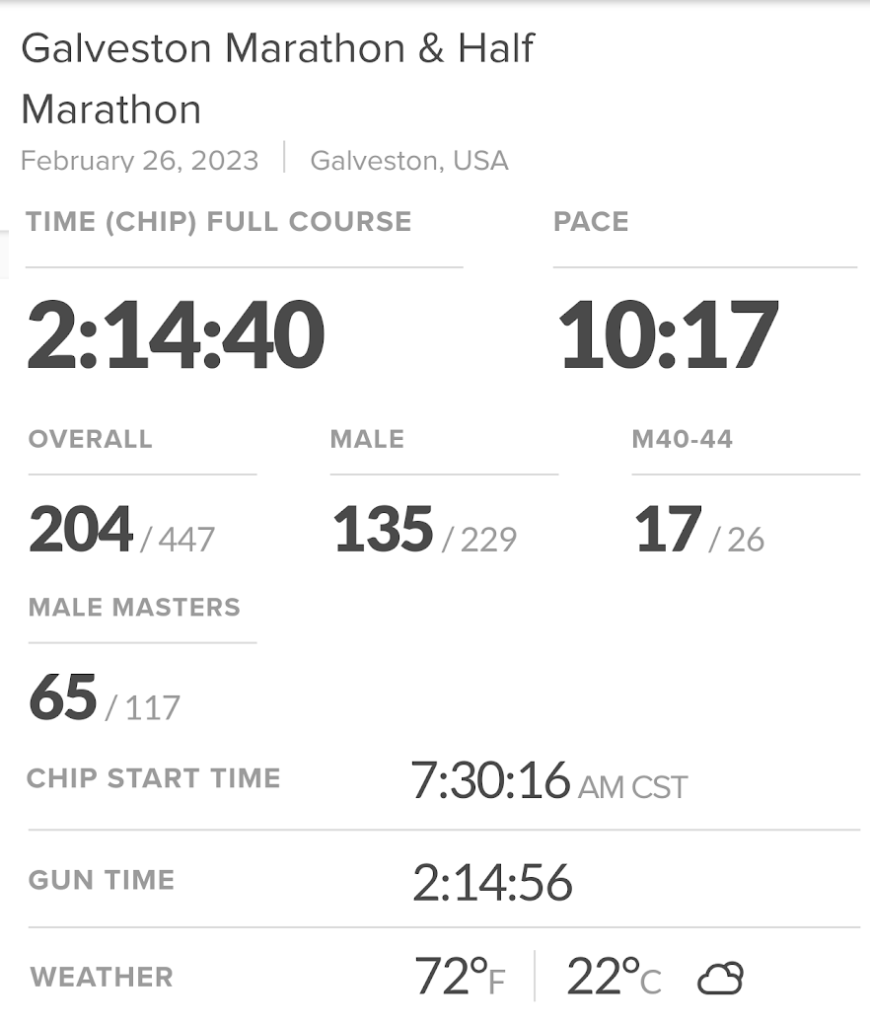Select the overall place number 204

pyautogui.click(x=81, y=529)
